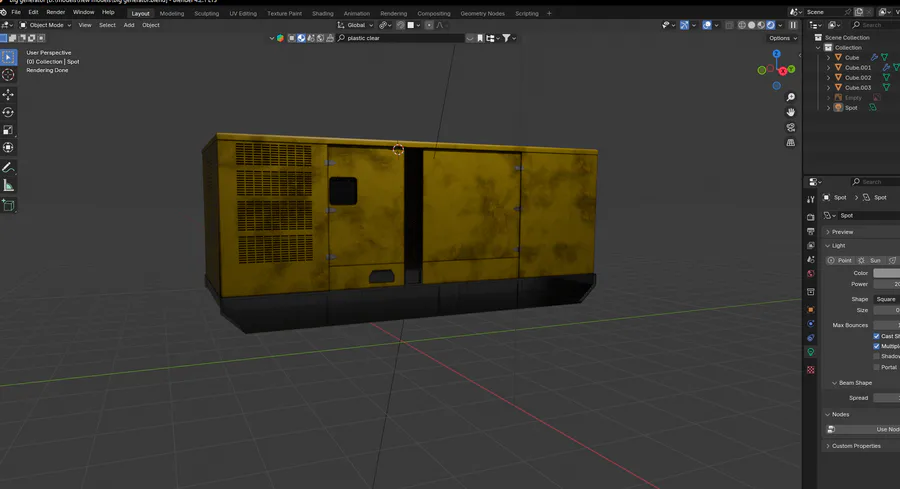This screenshot has width=900, height=489.
Task: Open the View Layer properties tab
Action: pyautogui.click(x=810, y=246)
